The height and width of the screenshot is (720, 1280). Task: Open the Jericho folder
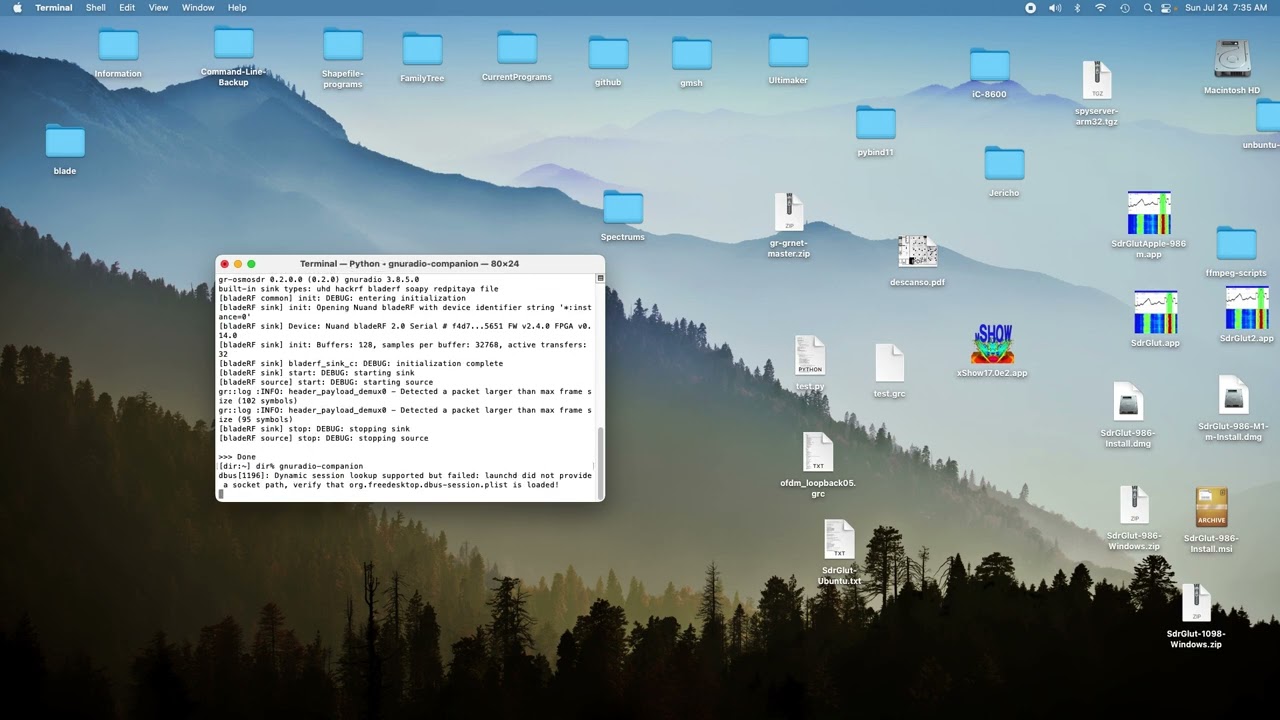point(1004,165)
